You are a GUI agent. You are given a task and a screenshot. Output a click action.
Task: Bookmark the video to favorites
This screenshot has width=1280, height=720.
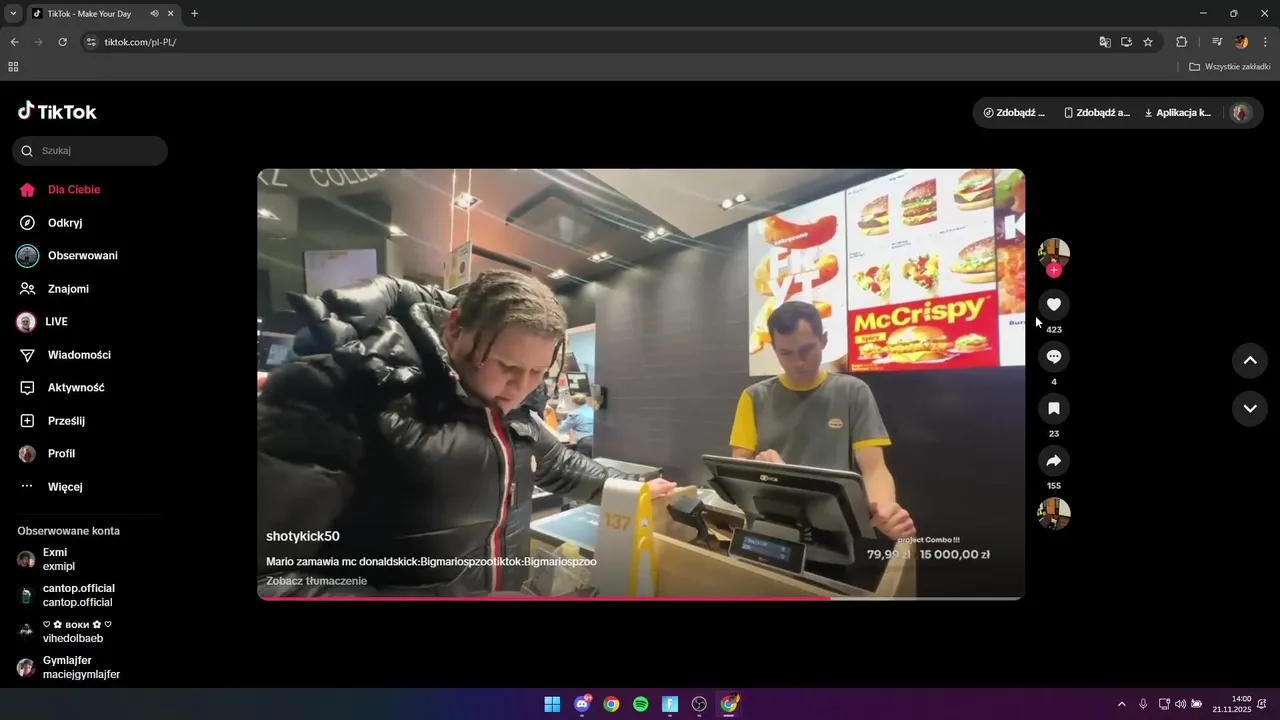tap(1054, 408)
